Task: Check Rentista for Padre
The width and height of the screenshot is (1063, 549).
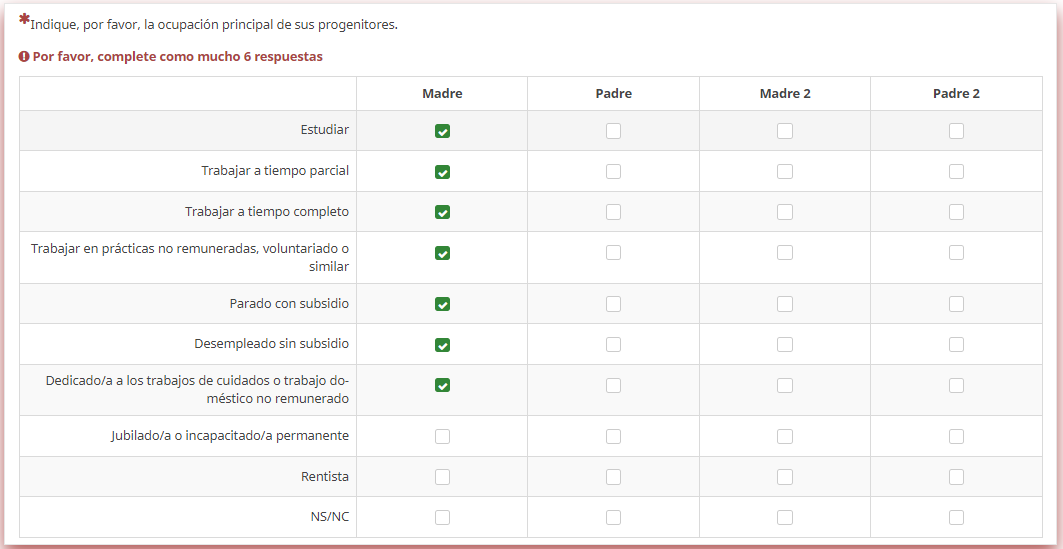Action: 613,476
